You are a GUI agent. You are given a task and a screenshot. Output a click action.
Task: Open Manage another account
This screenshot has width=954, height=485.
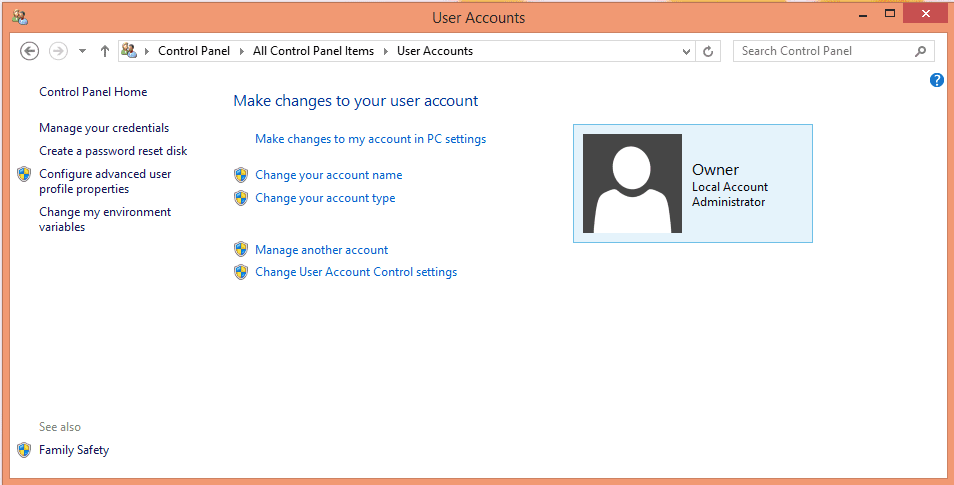coord(321,250)
